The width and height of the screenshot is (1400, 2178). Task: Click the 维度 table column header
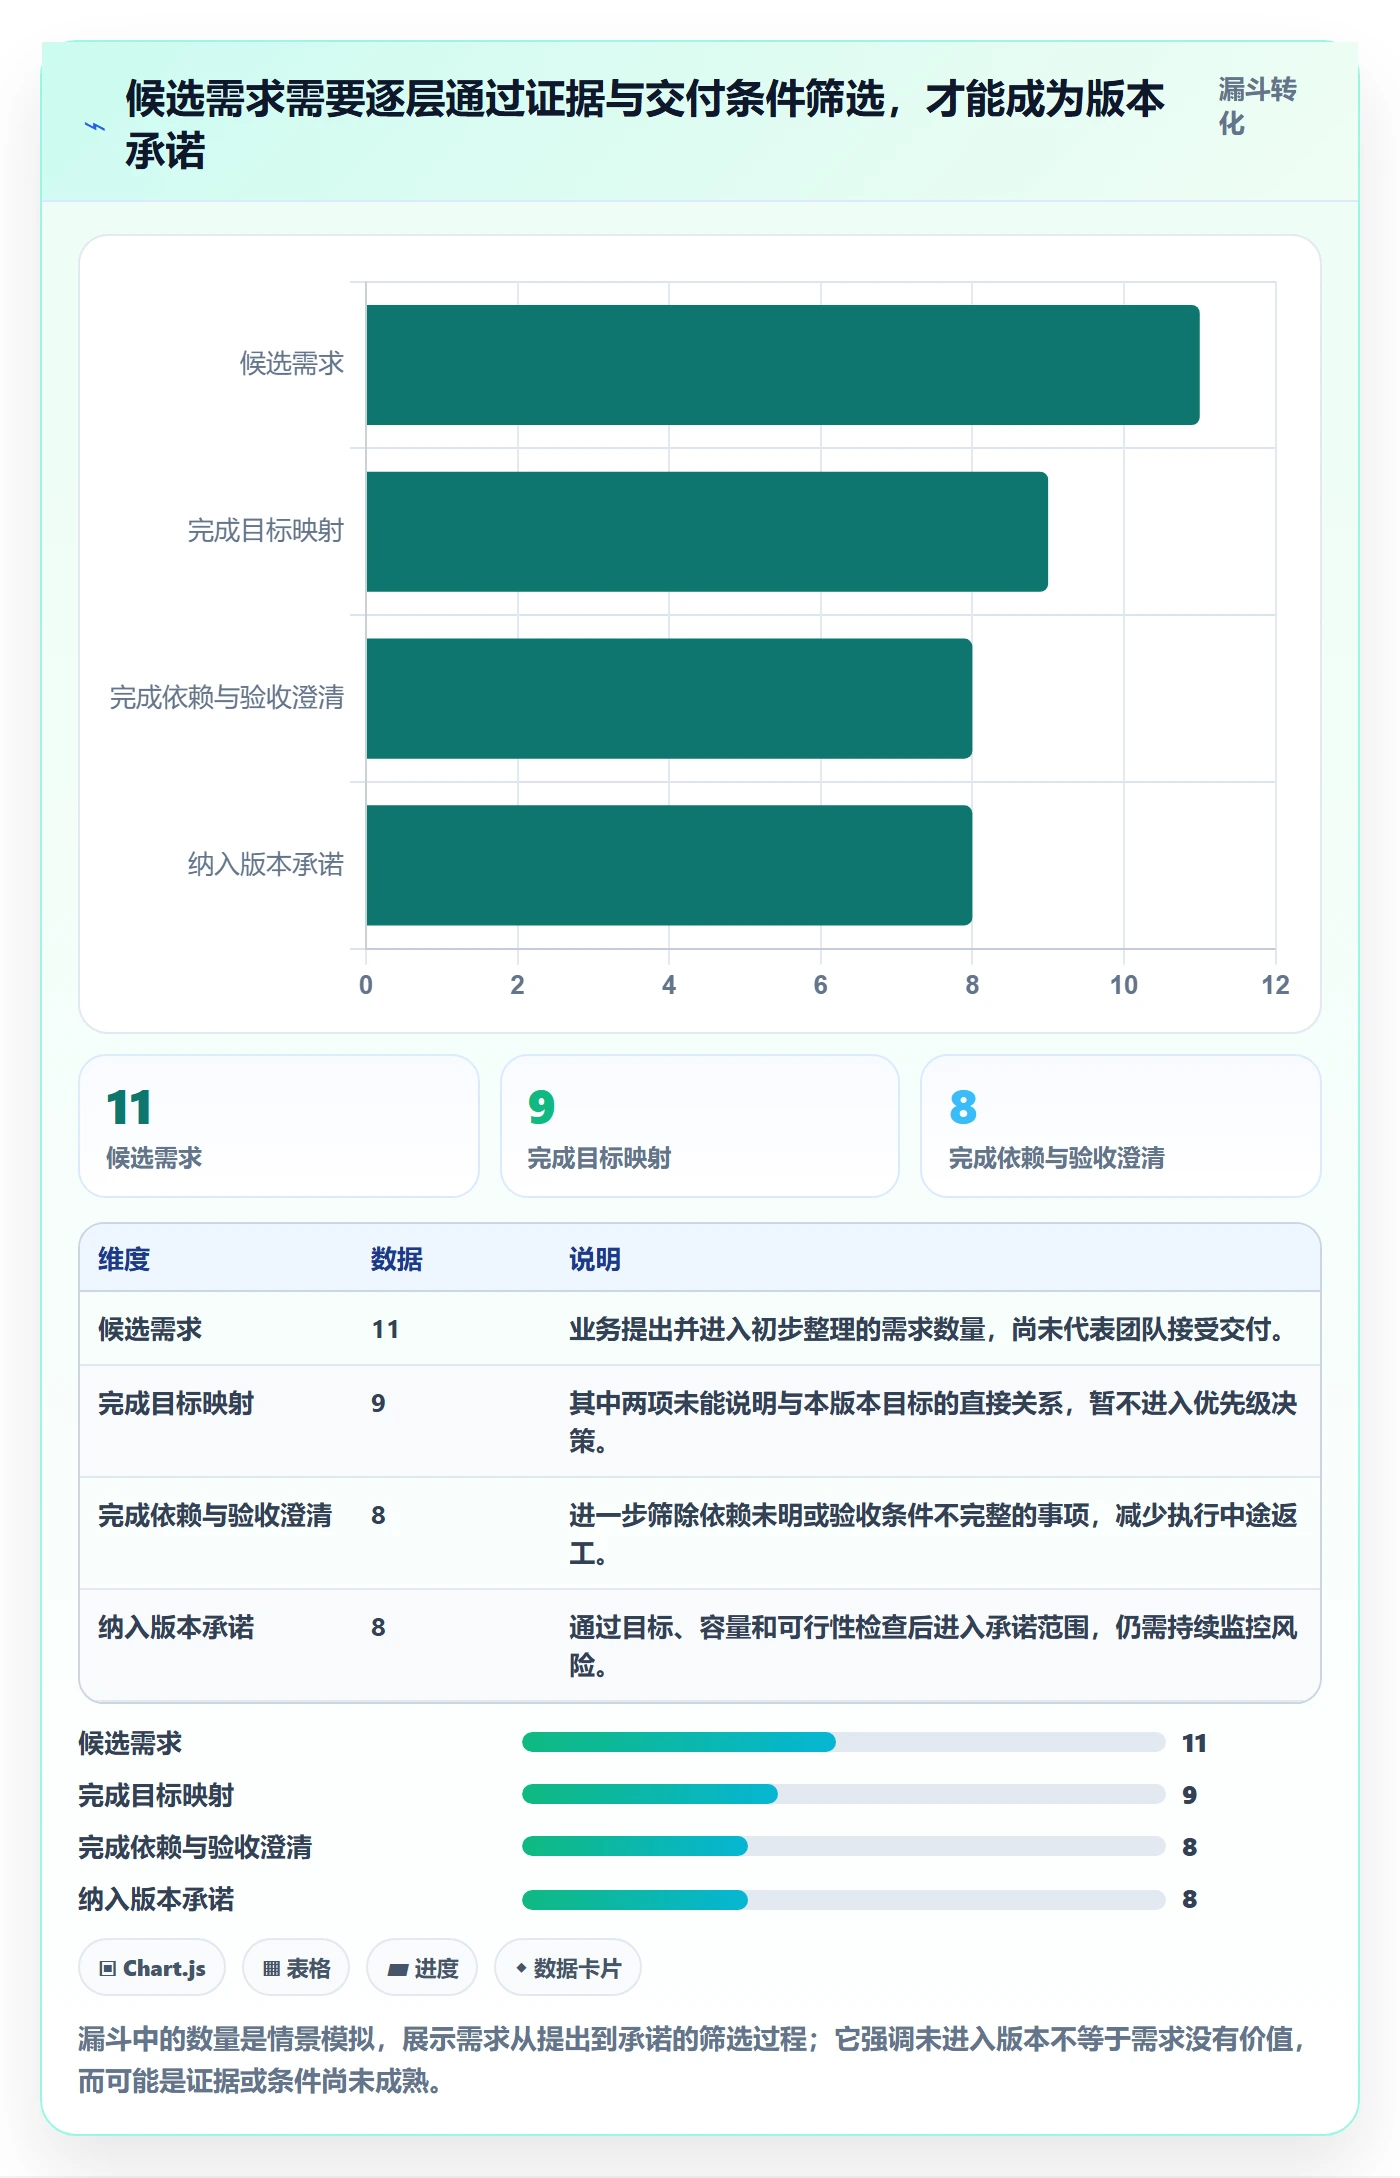[x=124, y=1259]
